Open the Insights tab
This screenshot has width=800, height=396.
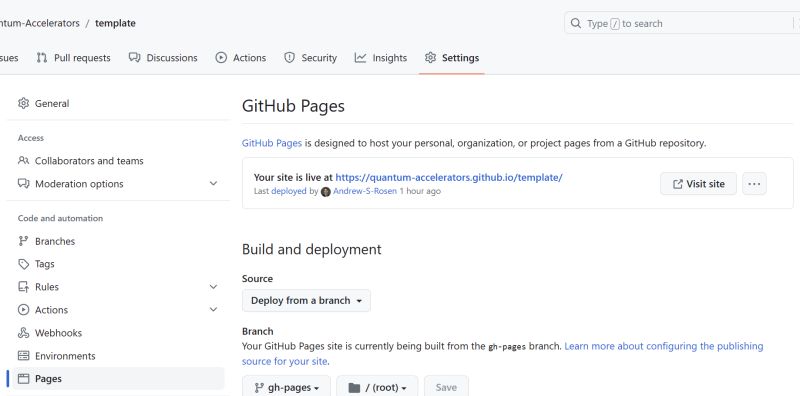click(381, 58)
